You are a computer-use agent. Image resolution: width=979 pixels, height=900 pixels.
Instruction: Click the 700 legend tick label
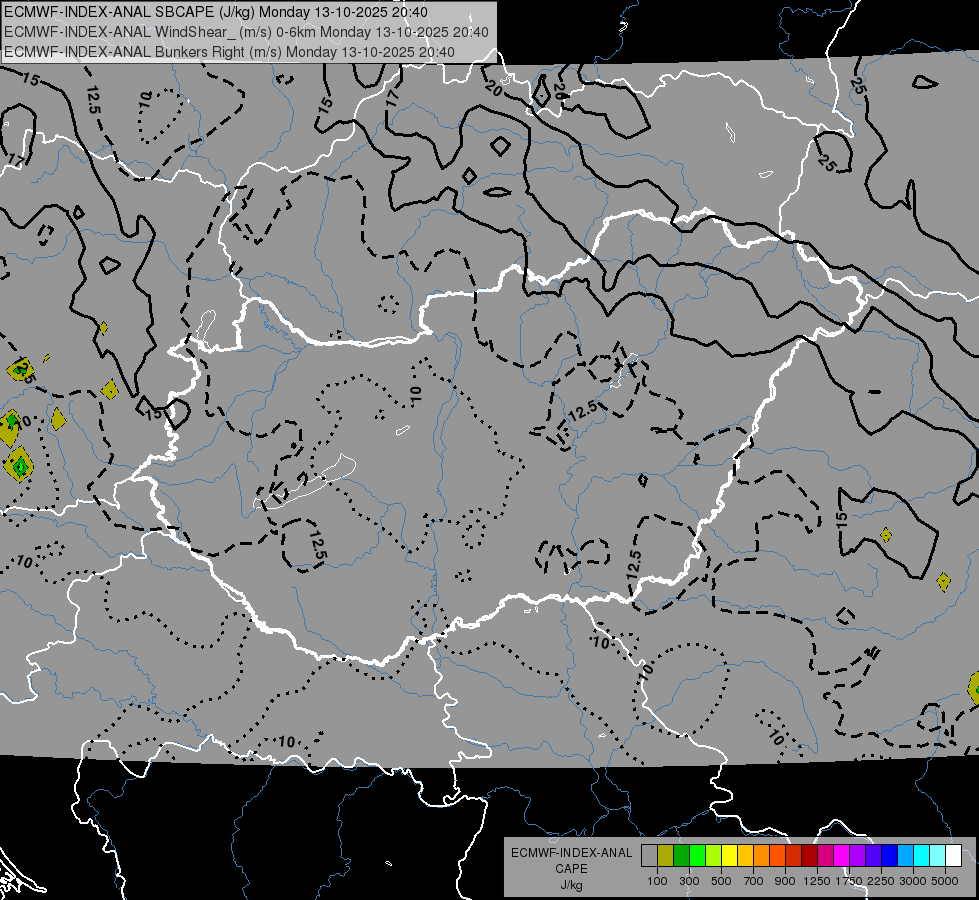click(754, 881)
